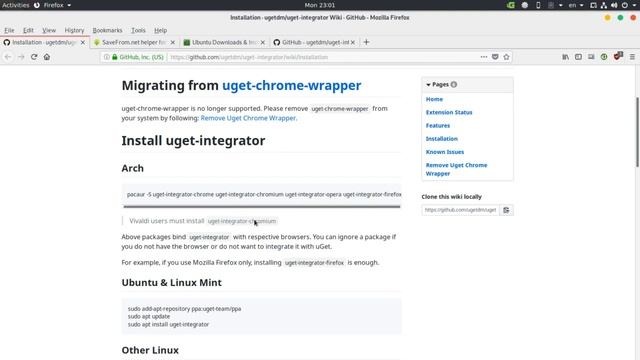Focus the clone wiki URL field
640x360 pixels.
tap(460, 210)
